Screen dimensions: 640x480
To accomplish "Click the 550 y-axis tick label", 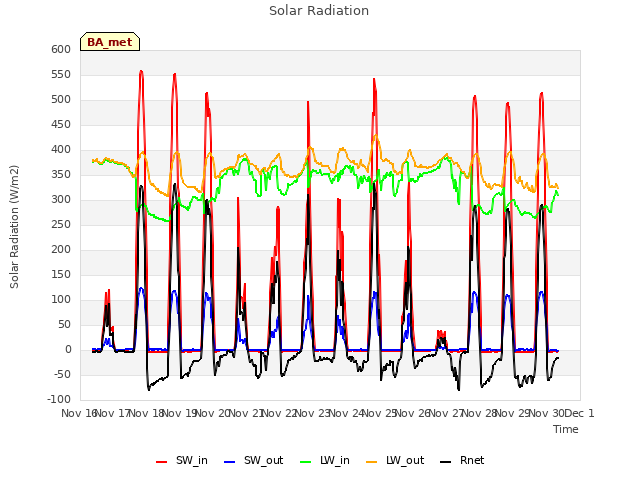I will [61, 74].
